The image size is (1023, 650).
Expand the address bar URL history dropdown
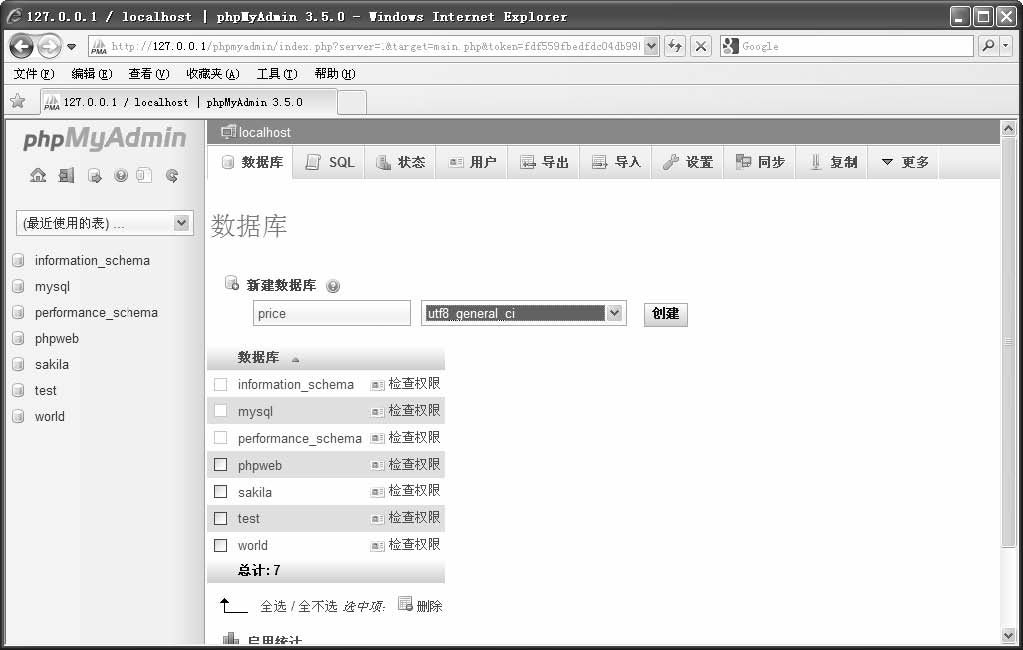[651, 46]
